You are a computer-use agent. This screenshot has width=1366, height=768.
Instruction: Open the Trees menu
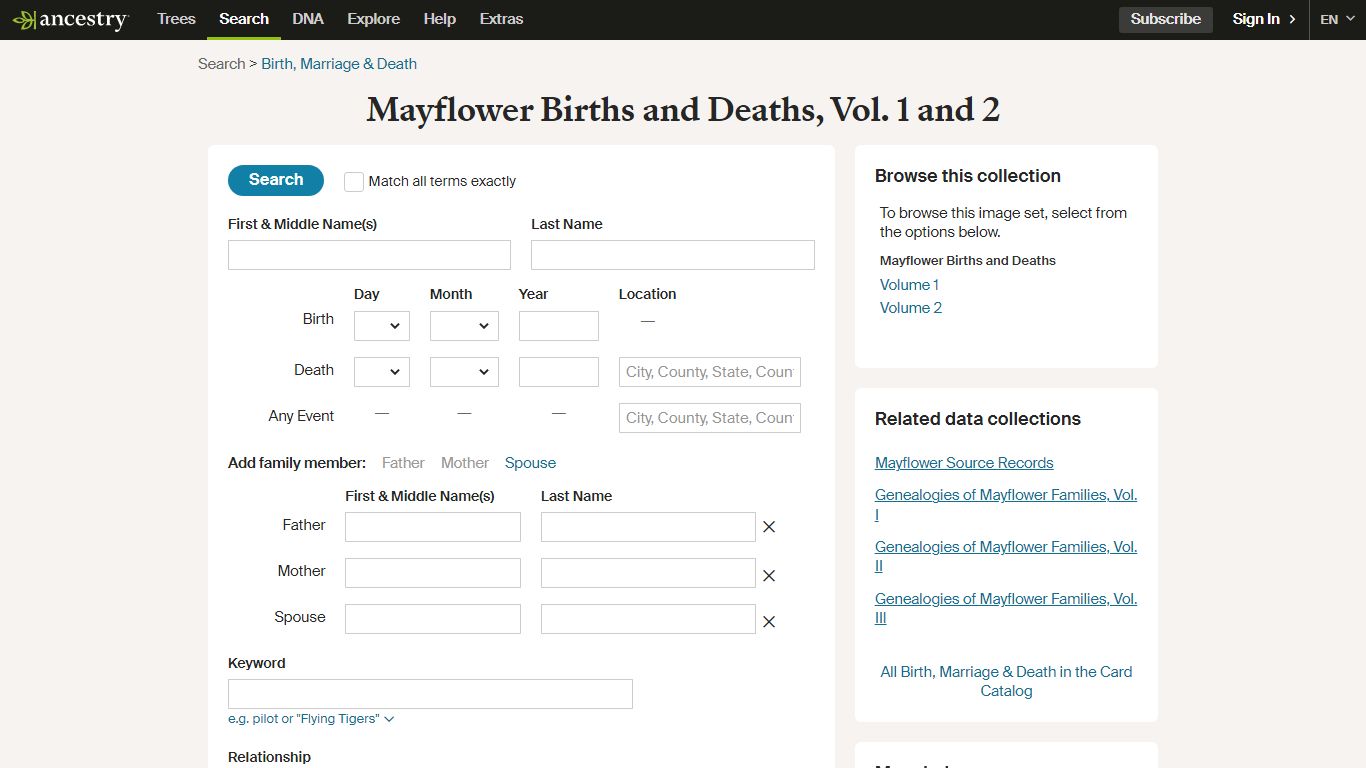176,19
